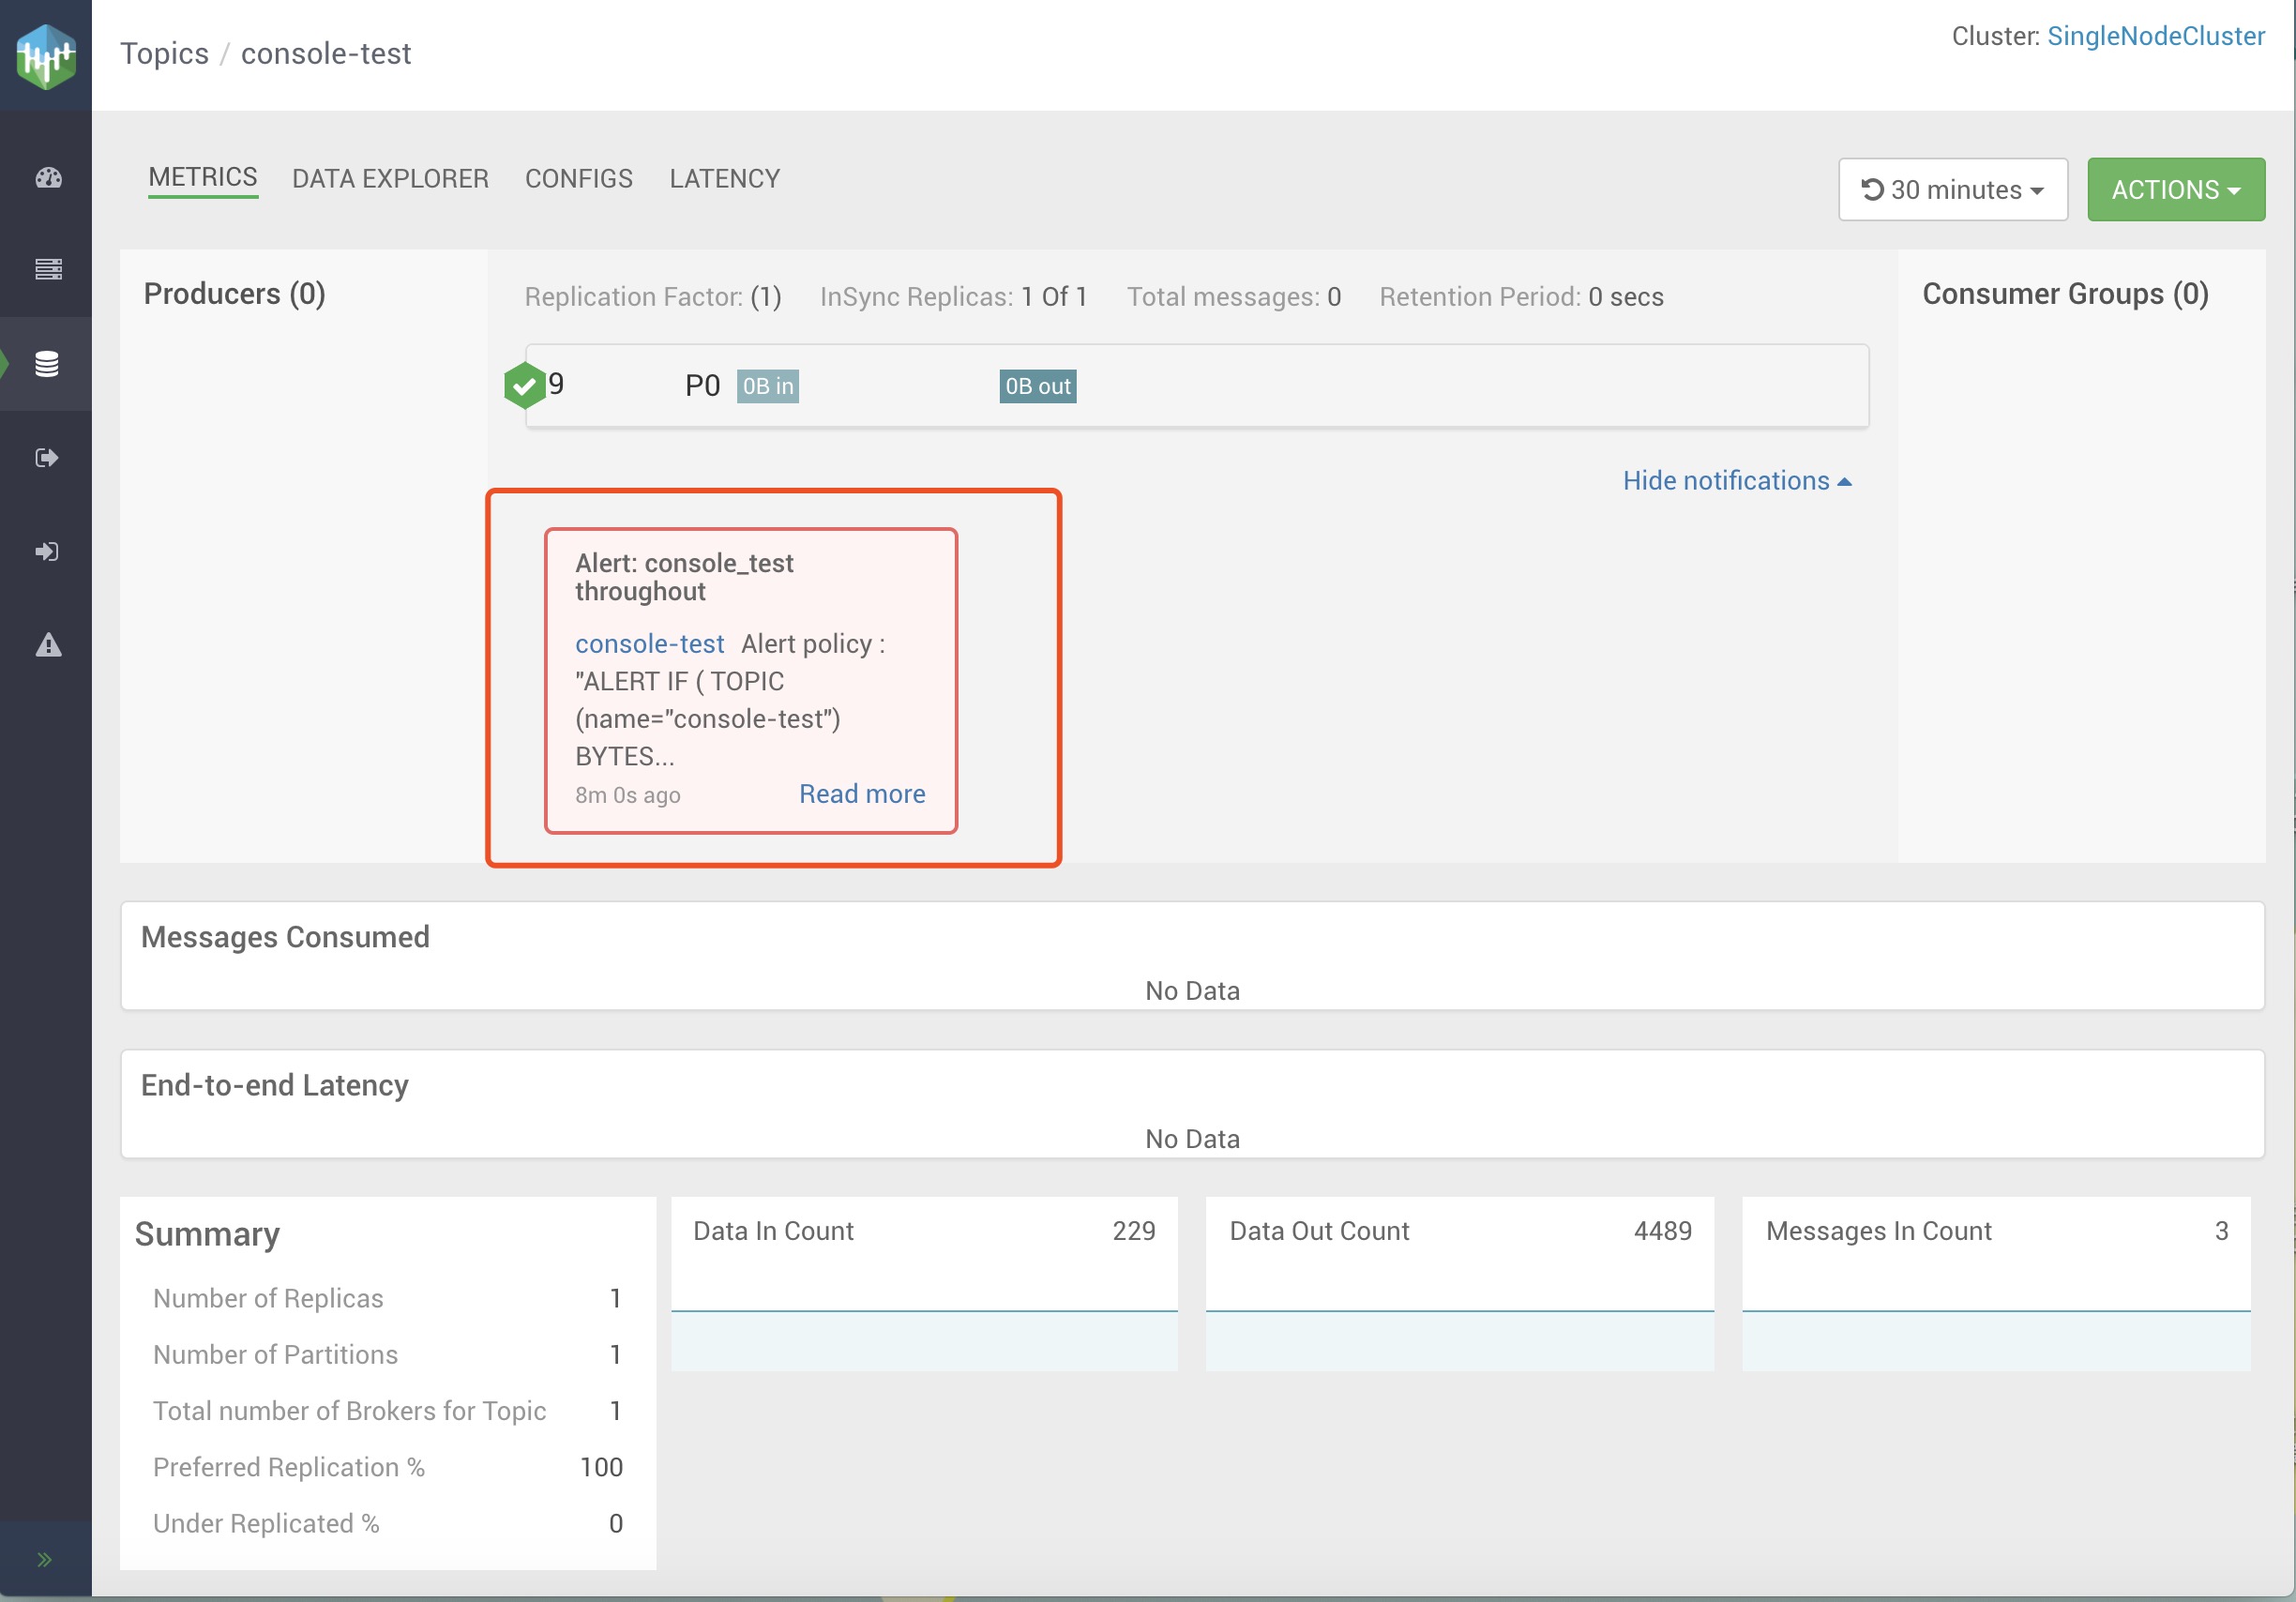Screen dimensions: 2296x1602
Task: Click the End-to-end Latency panel title
Action: coord(275,1085)
